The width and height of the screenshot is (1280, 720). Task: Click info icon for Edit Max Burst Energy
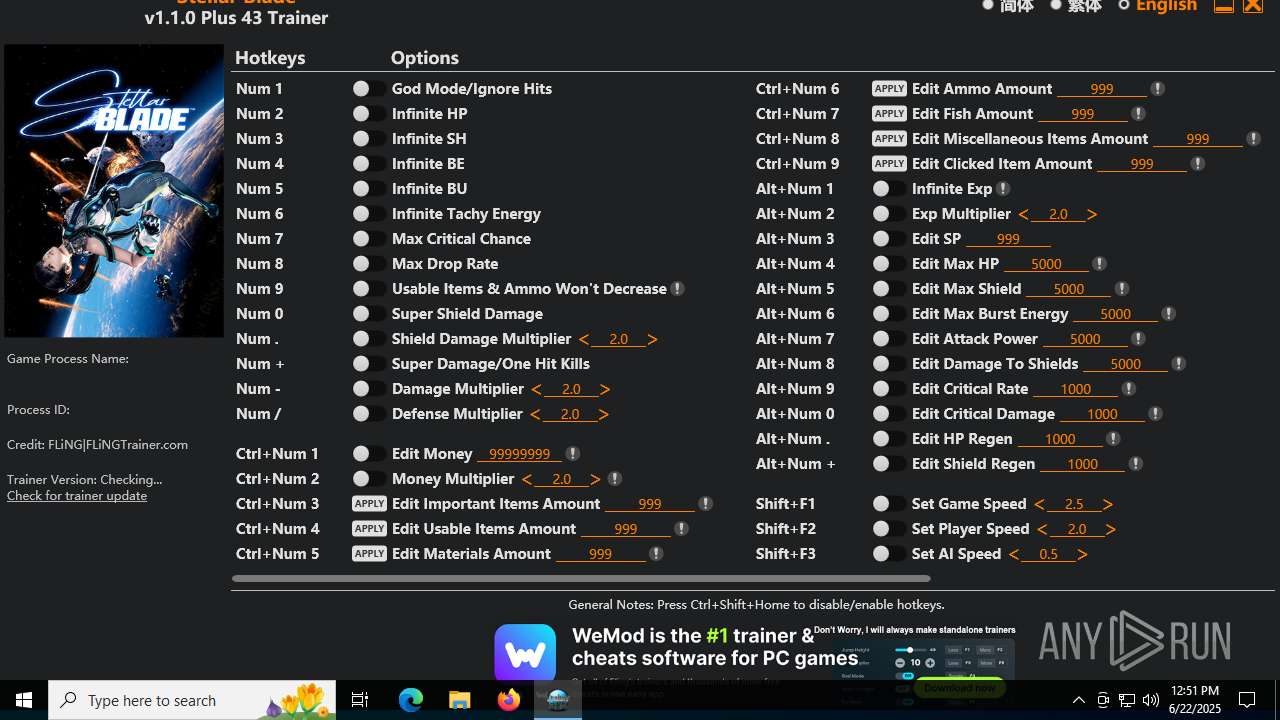[x=1168, y=314]
